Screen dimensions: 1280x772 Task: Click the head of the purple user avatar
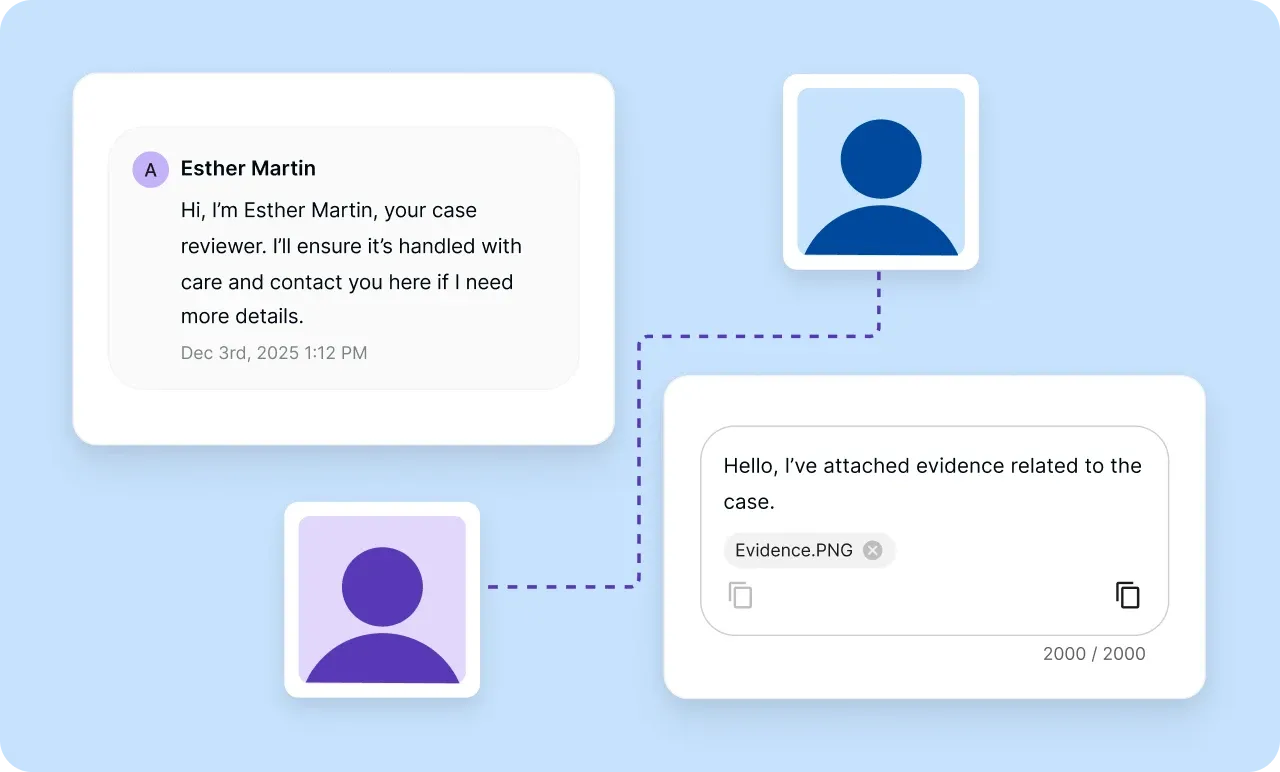coord(382,586)
